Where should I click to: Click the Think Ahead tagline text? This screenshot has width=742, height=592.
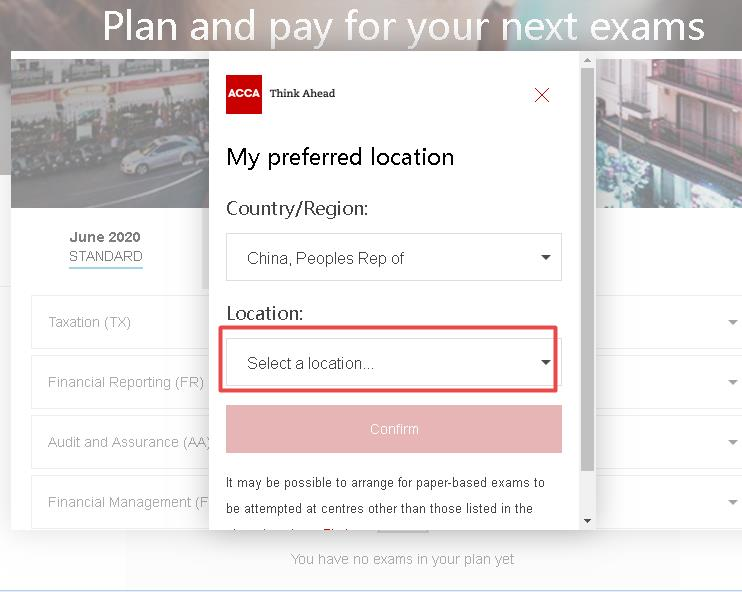(302, 93)
